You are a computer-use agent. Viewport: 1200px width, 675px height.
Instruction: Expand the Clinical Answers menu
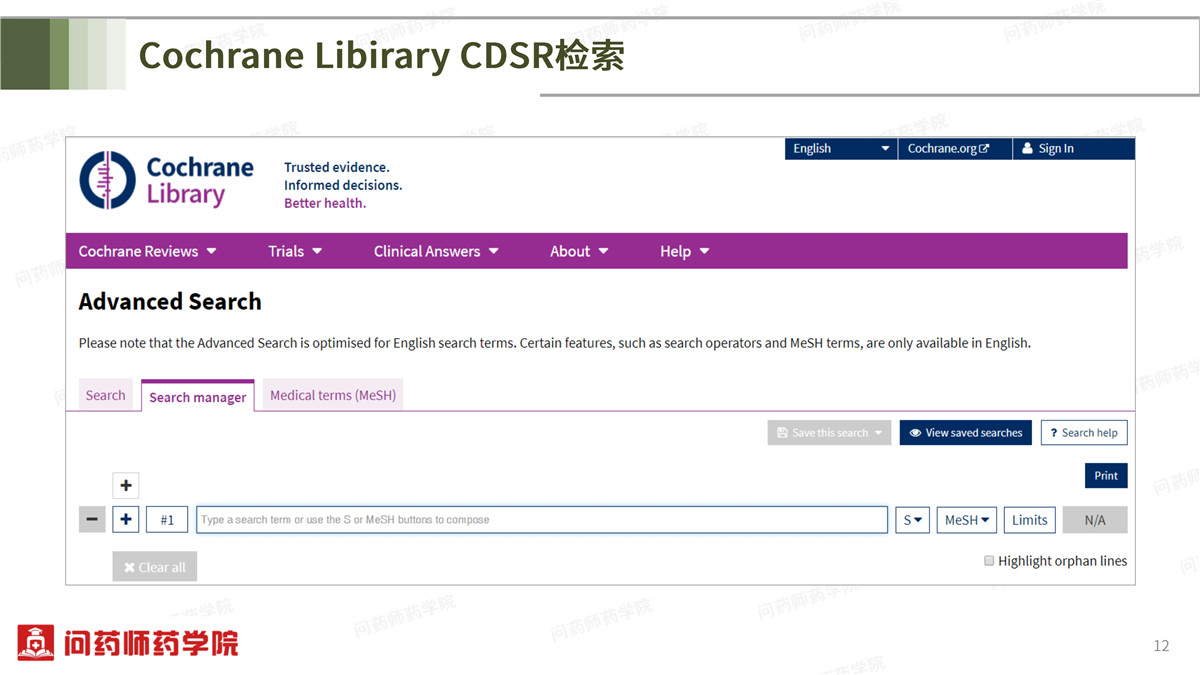click(x=436, y=251)
